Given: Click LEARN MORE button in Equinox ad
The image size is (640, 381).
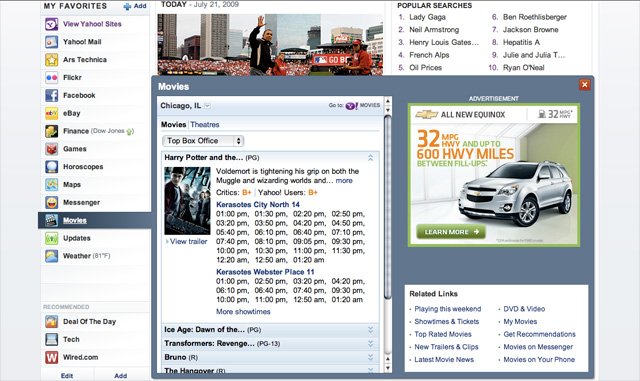Looking at the screenshot, I should point(451,232).
